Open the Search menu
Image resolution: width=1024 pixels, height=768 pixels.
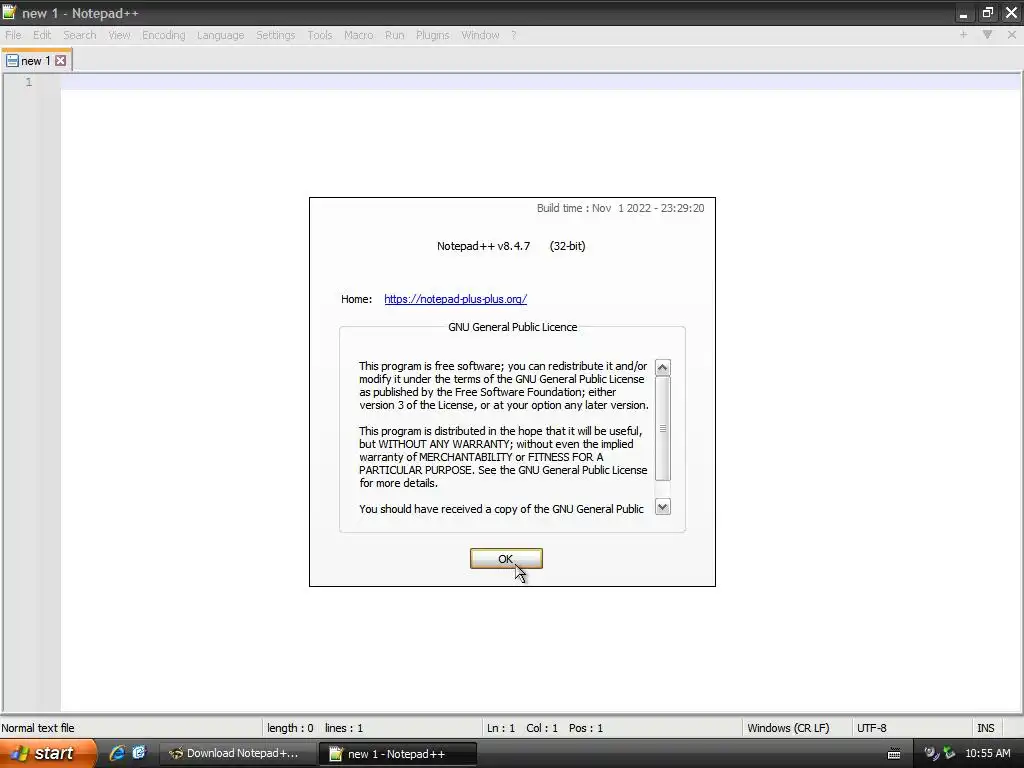(x=80, y=35)
